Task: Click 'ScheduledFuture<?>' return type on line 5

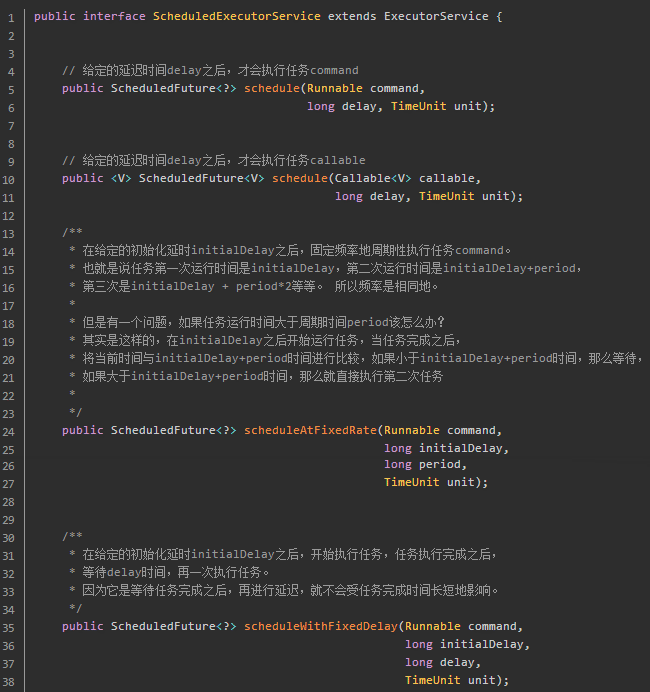Action: tap(173, 88)
